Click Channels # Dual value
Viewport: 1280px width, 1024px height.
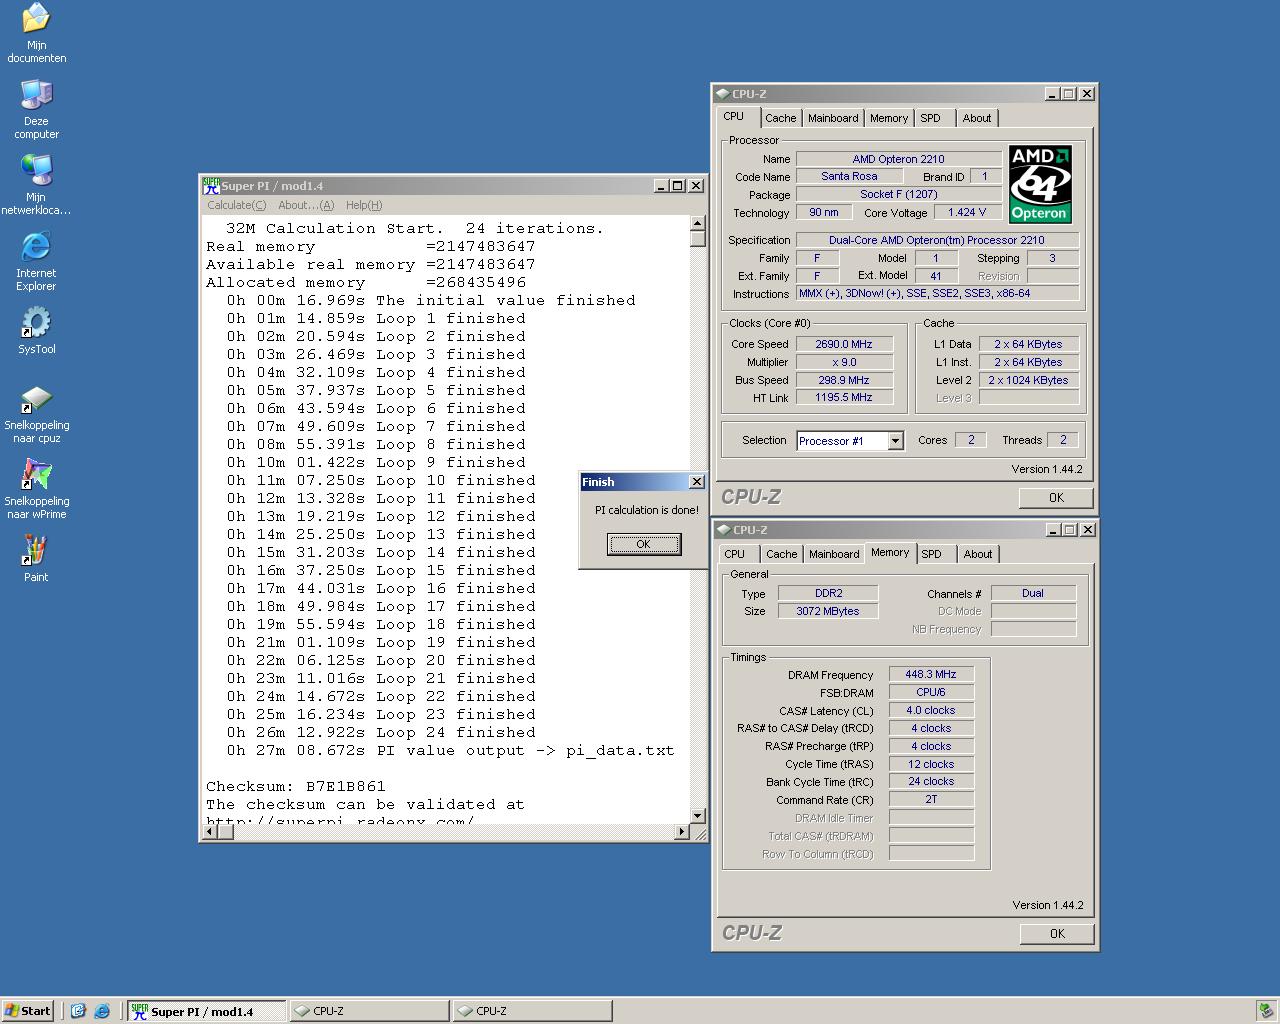pyautogui.click(x=1033, y=593)
